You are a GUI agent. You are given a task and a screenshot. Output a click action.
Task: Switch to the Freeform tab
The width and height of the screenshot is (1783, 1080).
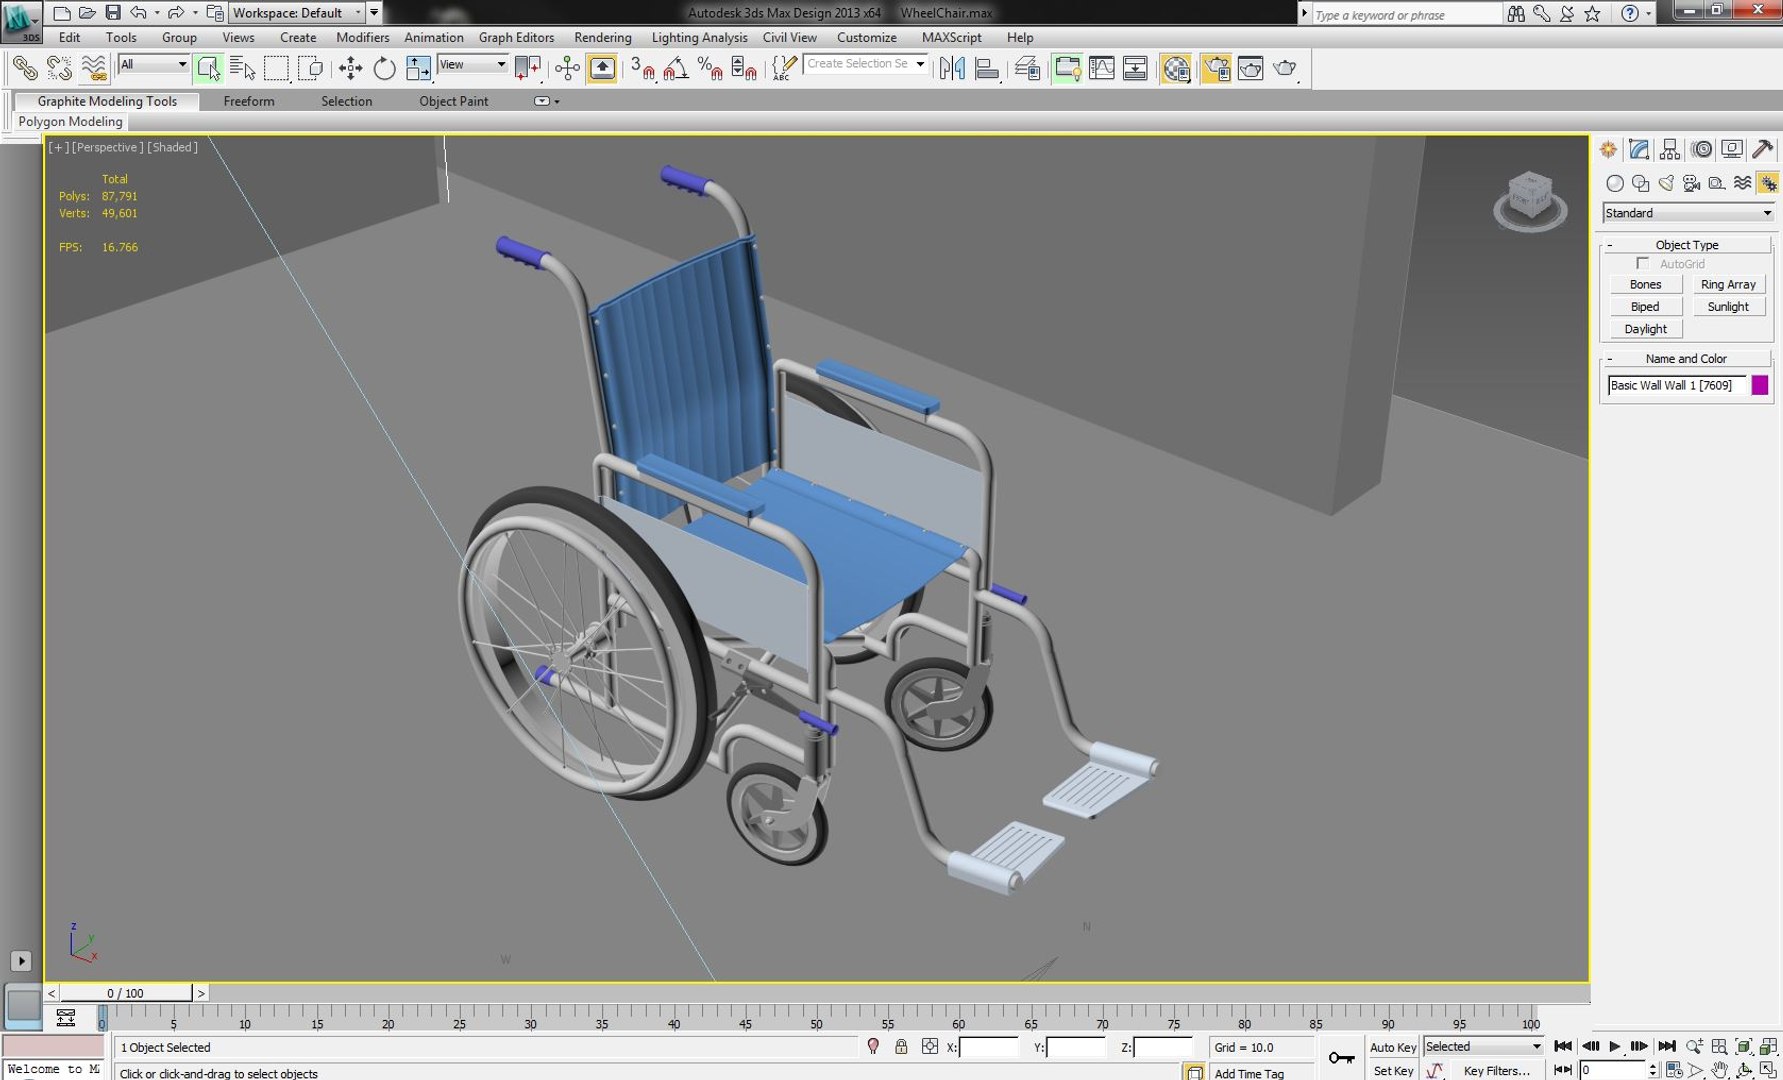249,101
